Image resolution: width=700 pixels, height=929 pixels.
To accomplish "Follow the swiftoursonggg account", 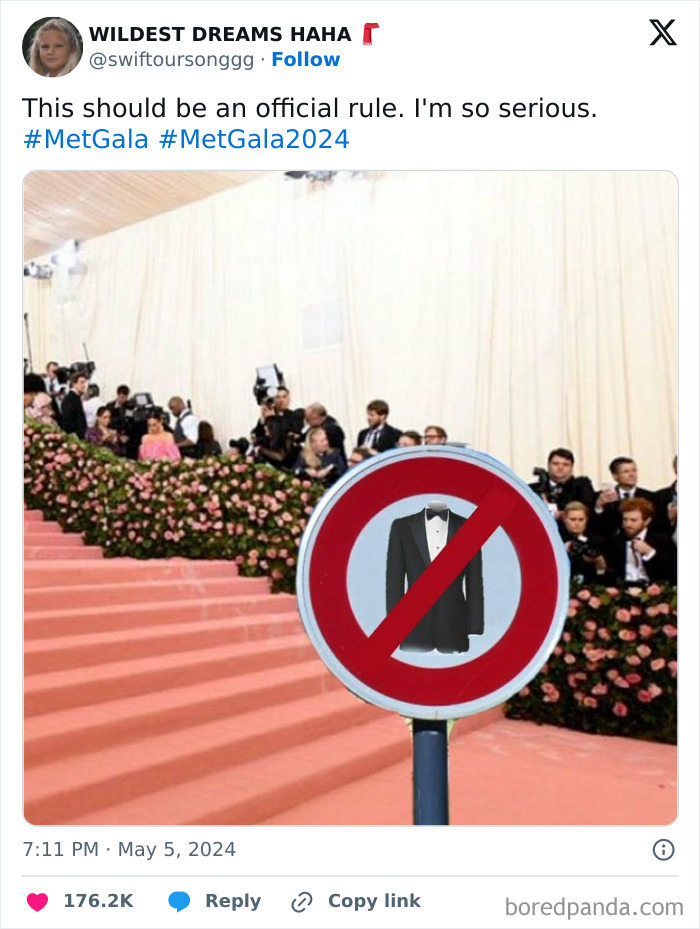I will (x=306, y=59).
